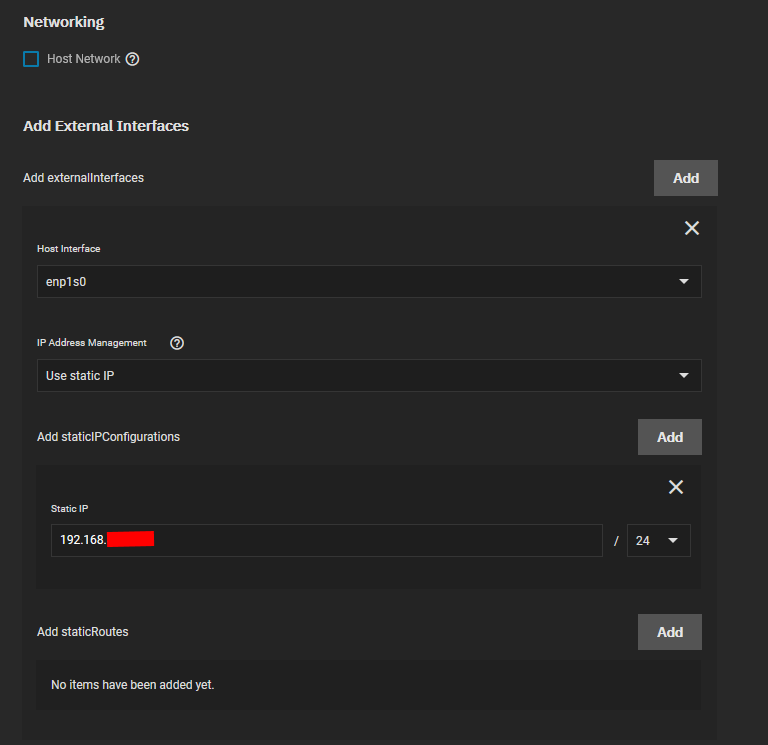Click the IP Address Management label
The width and height of the screenshot is (768, 745).
tap(92, 343)
